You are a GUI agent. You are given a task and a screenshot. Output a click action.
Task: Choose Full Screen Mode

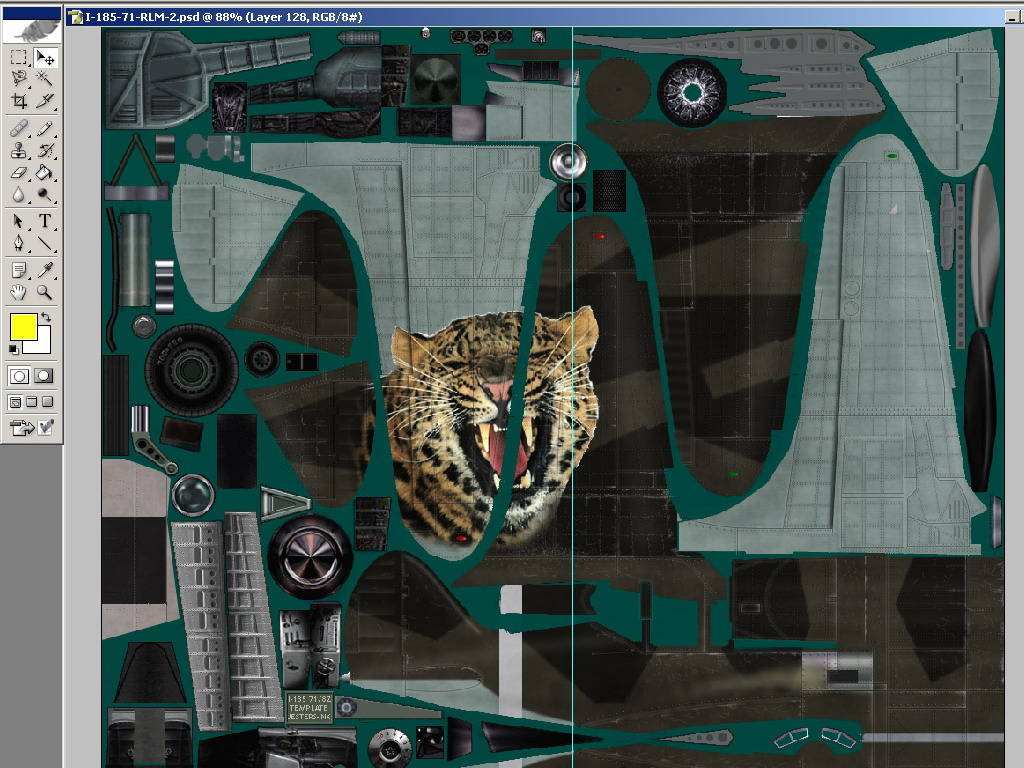pos(48,402)
